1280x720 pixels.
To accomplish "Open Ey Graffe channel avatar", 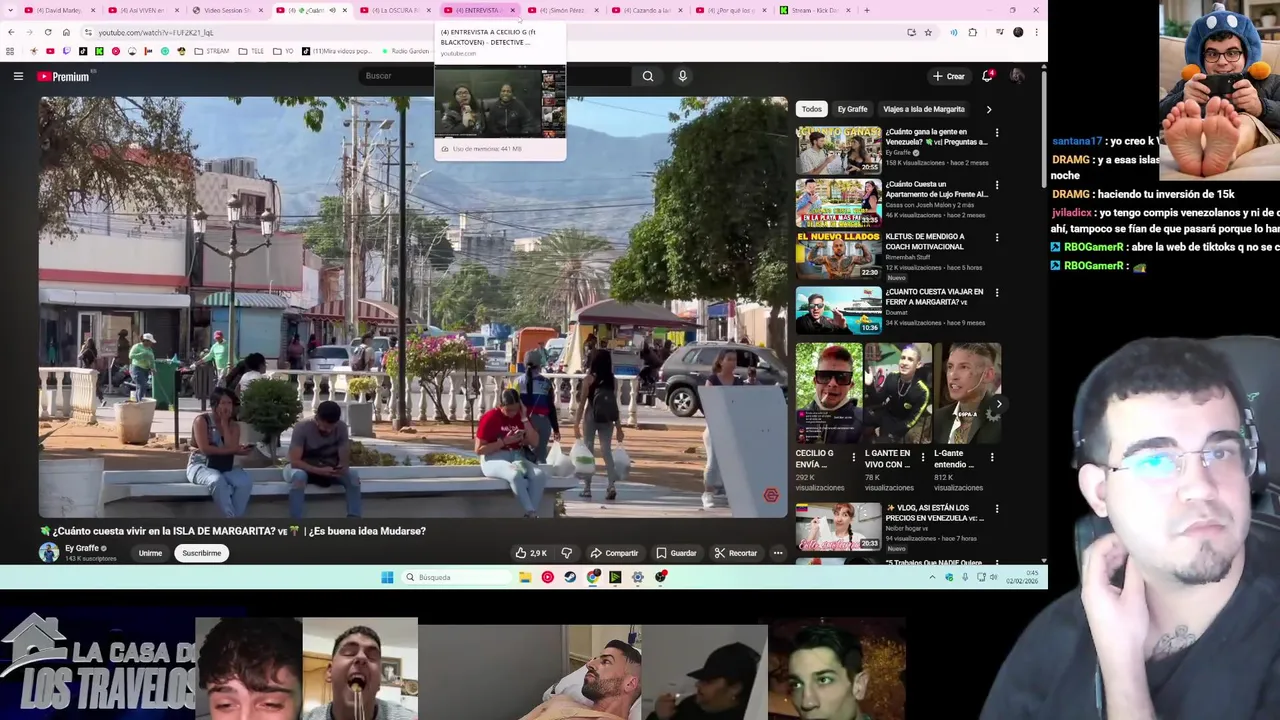I will click(x=49, y=552).
